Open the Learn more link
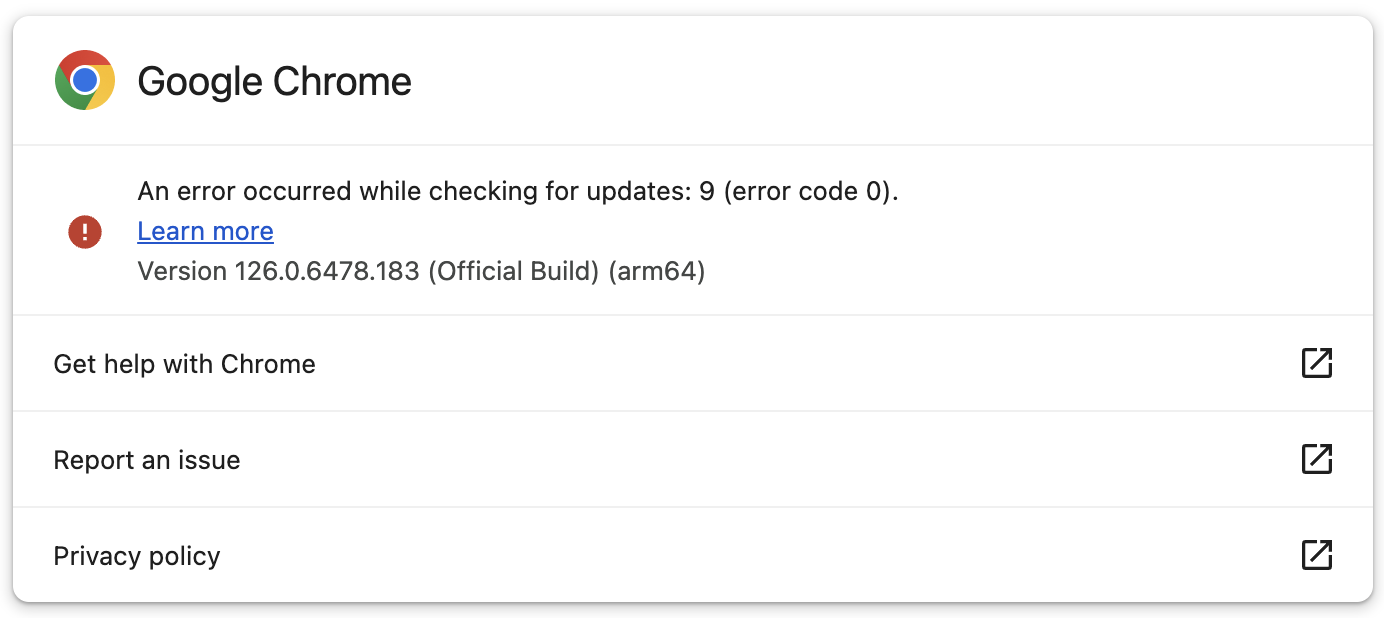Image resolution: width=1384 pixels, height=618 pixels. (205, 231)
